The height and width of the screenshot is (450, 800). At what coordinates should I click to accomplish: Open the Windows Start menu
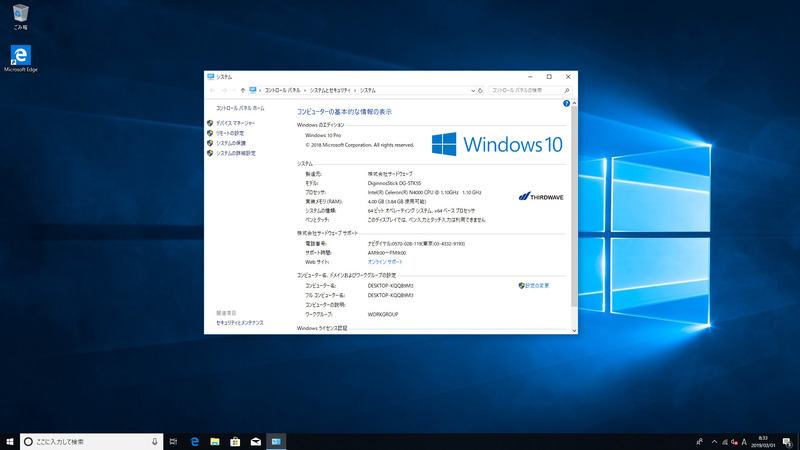(x=10, y=441)
